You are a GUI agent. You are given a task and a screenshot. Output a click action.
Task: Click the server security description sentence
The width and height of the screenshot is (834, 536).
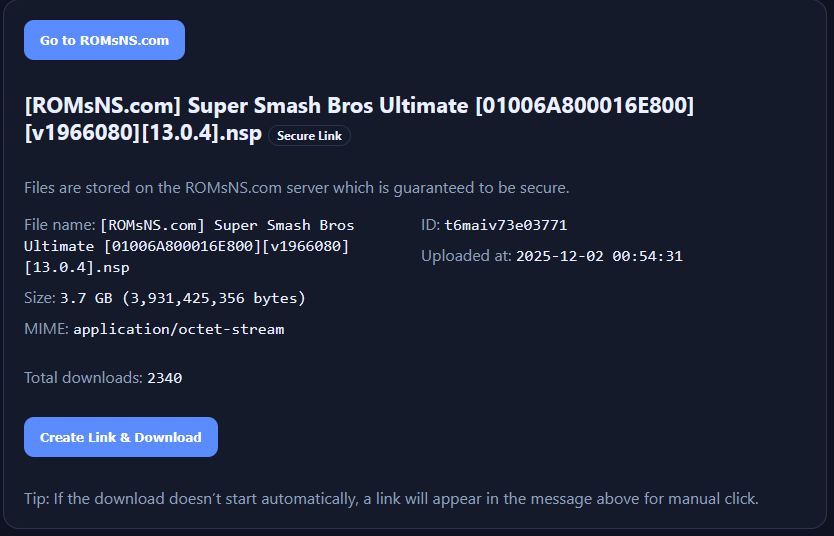click(296, 187)
